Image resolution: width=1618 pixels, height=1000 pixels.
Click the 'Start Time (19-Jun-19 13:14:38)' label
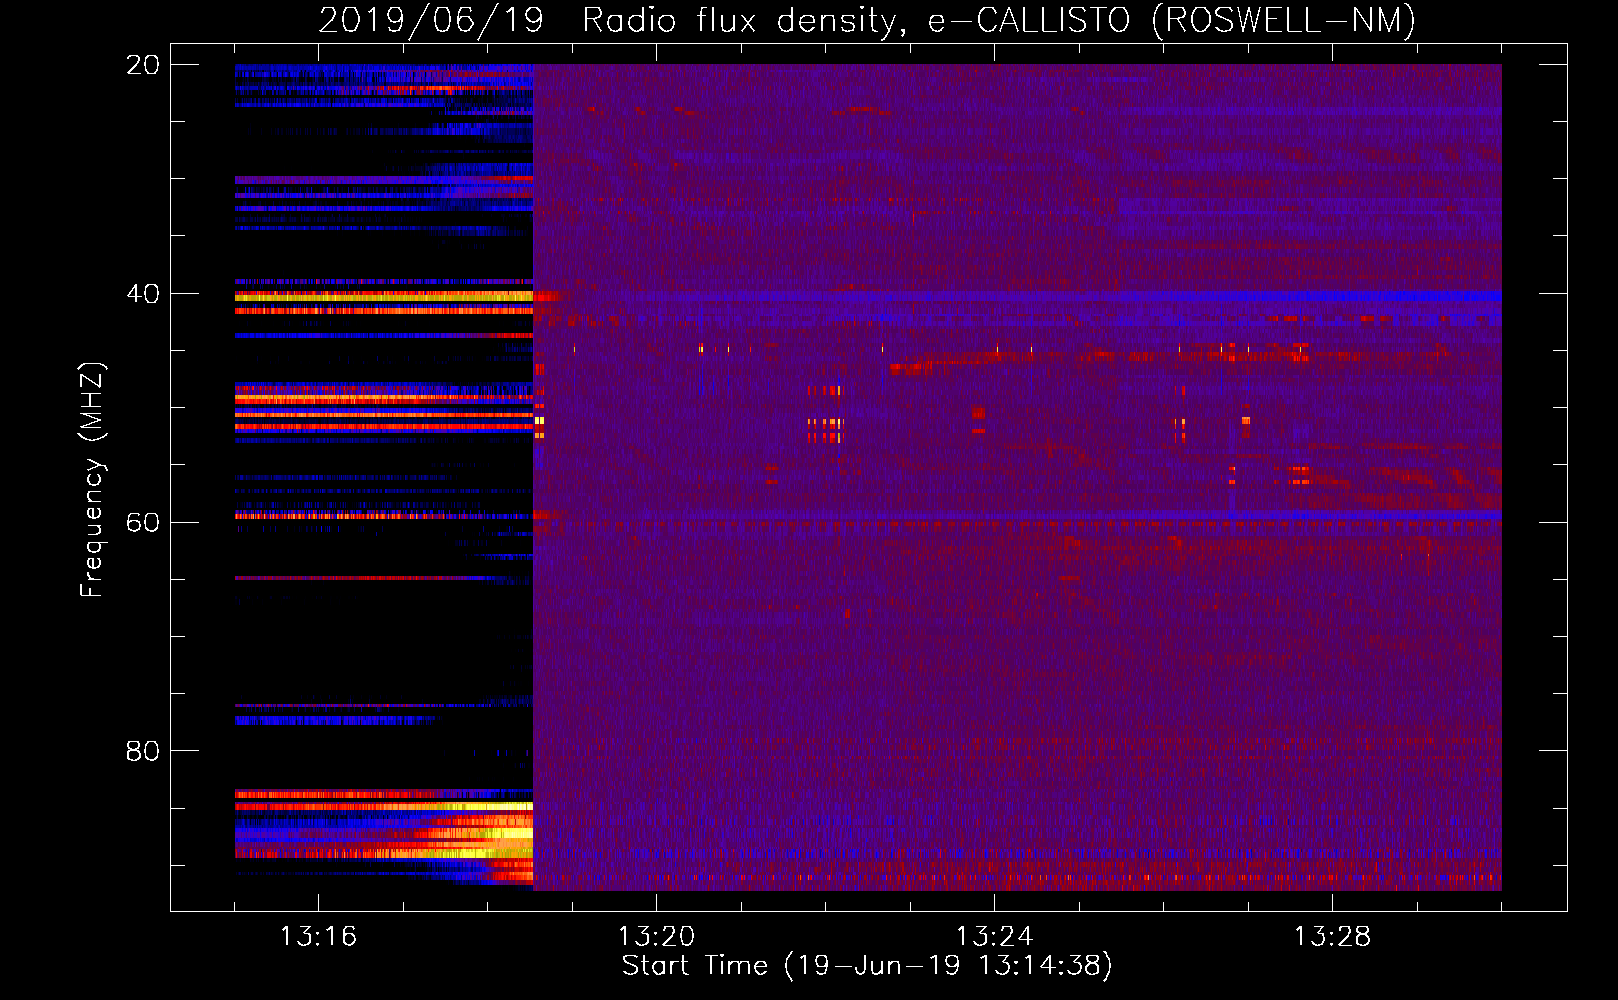click(x=867, y=966)
